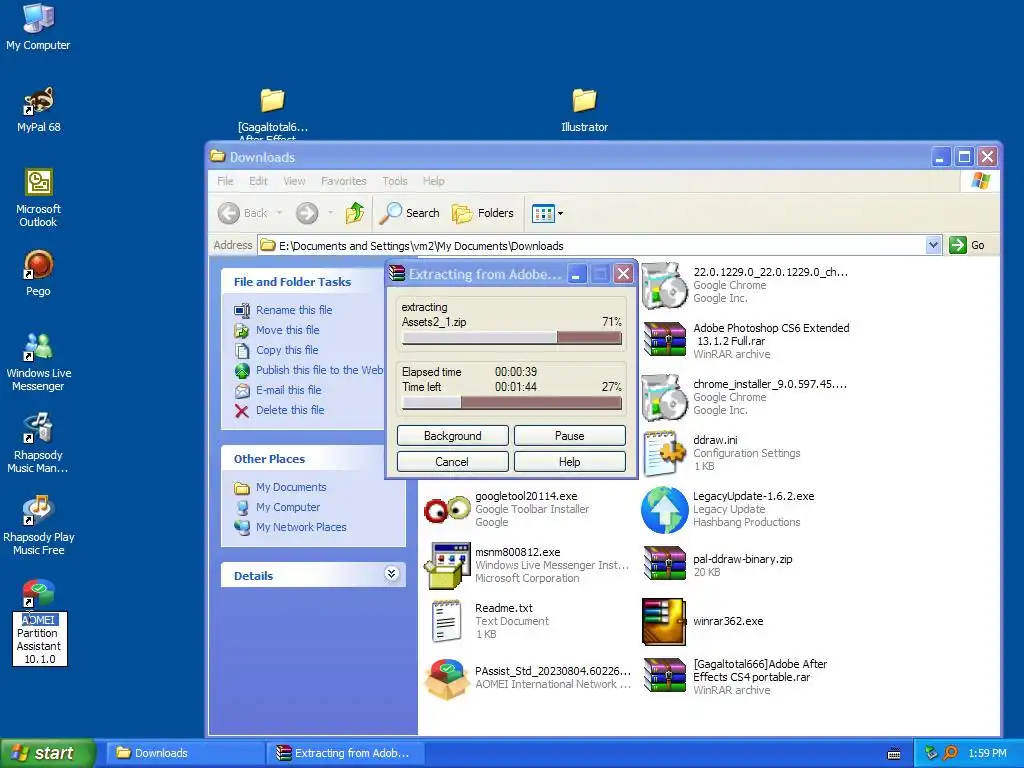1024x768 pixels.
Task: Open the Favorites menu
Action: [344, 181]
